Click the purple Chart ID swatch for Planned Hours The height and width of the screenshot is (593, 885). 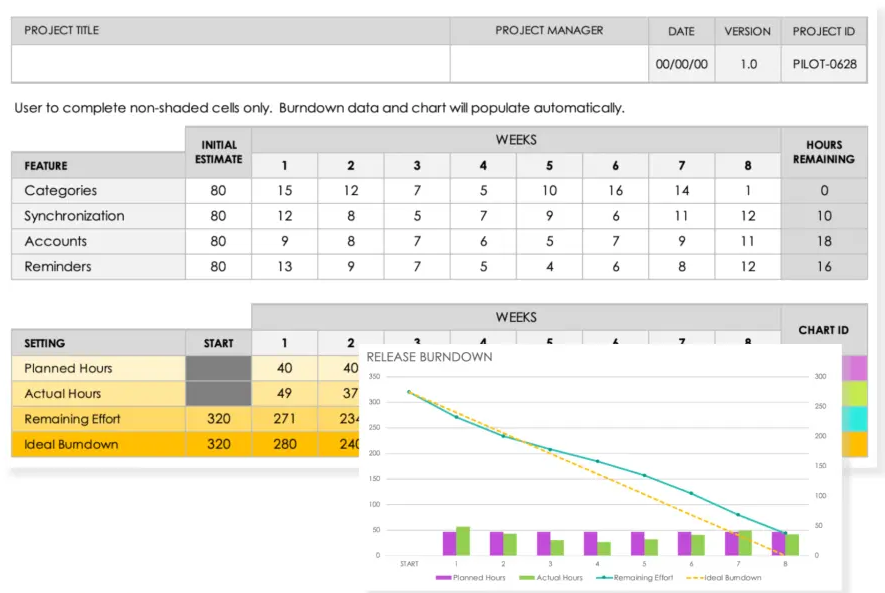click(855, 369)
